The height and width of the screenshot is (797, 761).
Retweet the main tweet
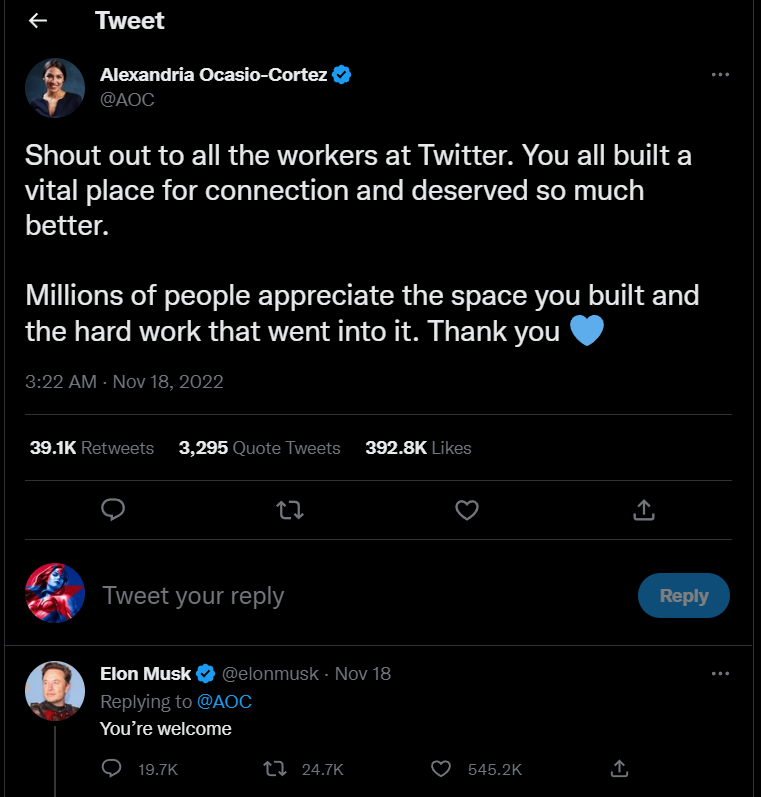(289, 510)
